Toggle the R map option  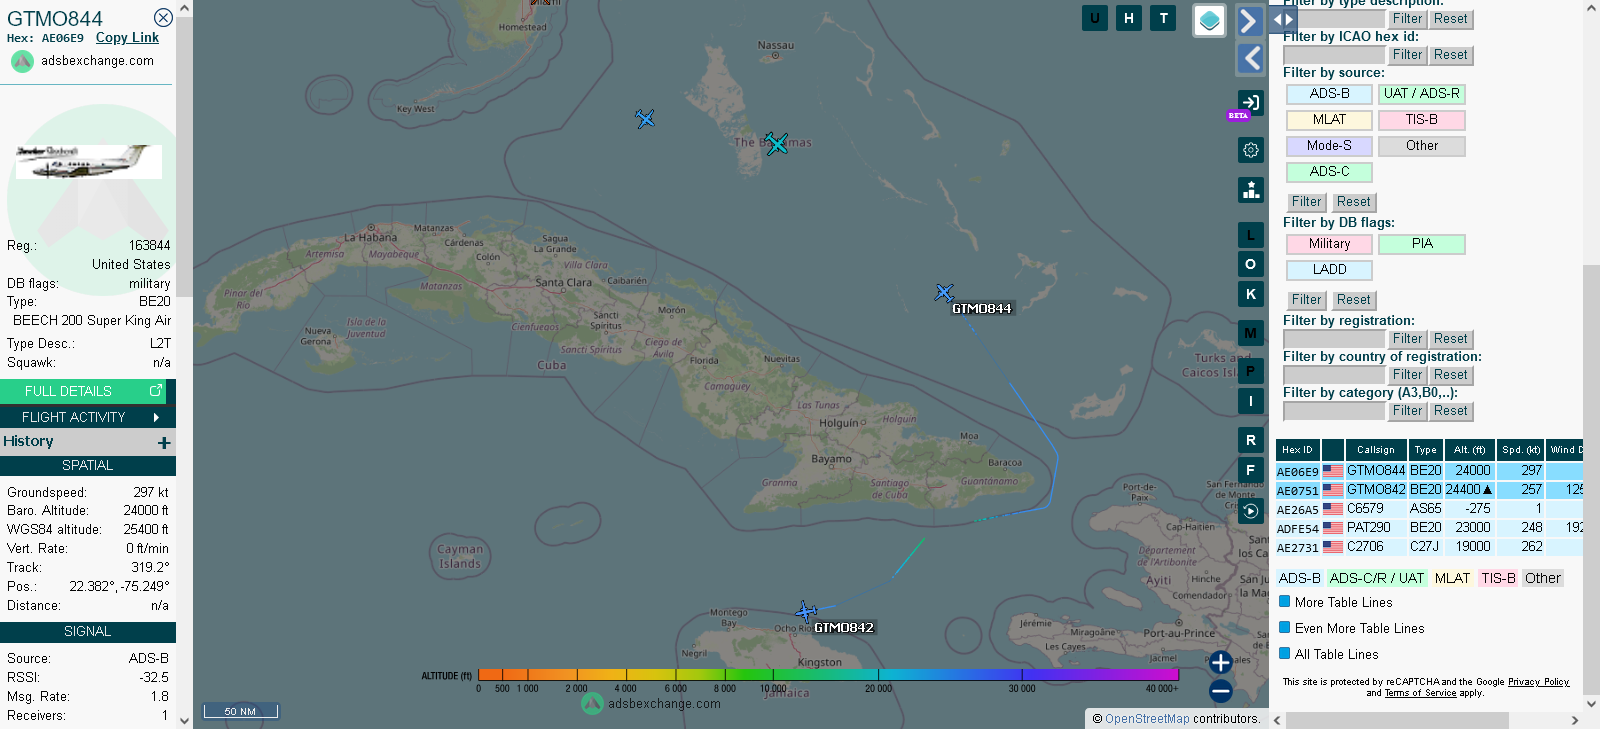[x=1251, y=440]
